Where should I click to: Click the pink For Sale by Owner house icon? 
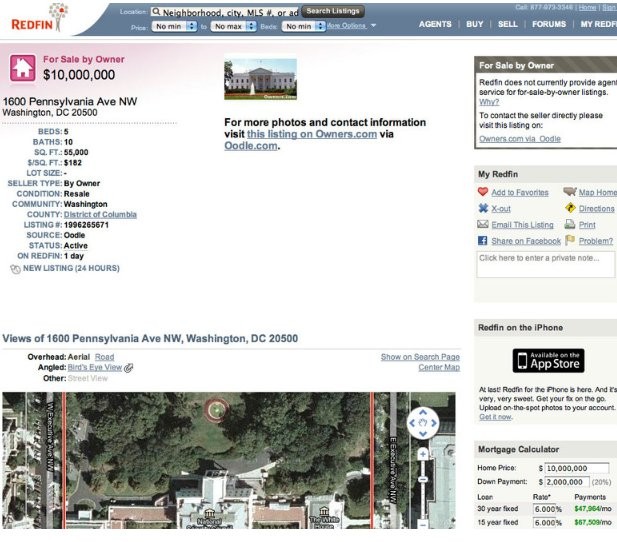[x=22, y=68]
